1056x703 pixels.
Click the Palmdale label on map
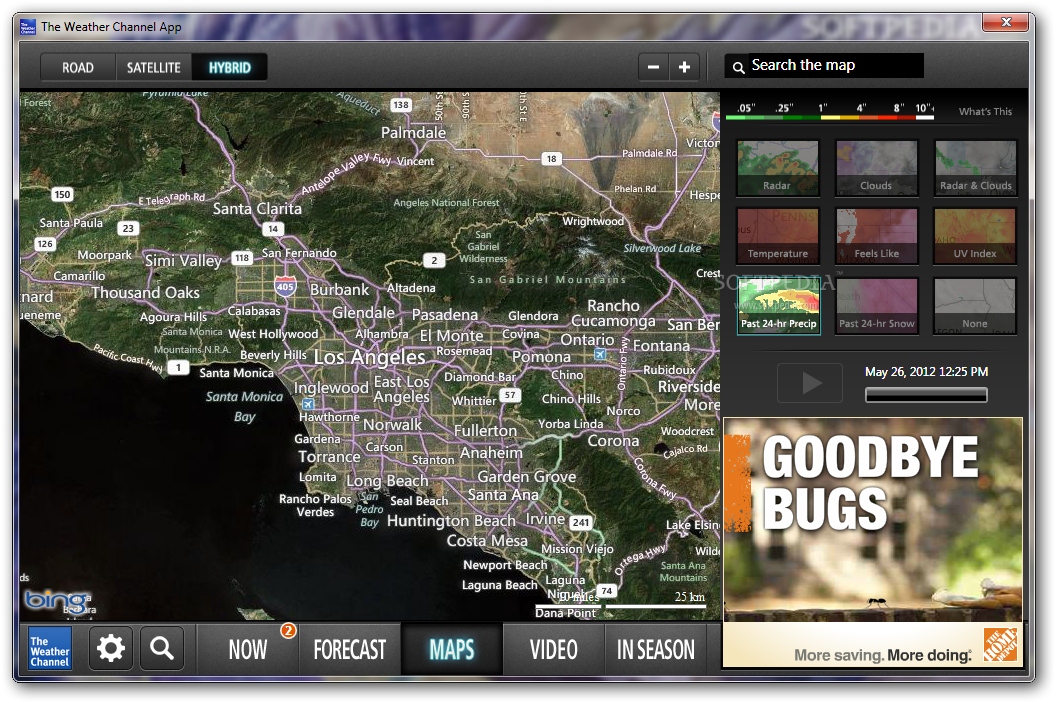[414, 133]
